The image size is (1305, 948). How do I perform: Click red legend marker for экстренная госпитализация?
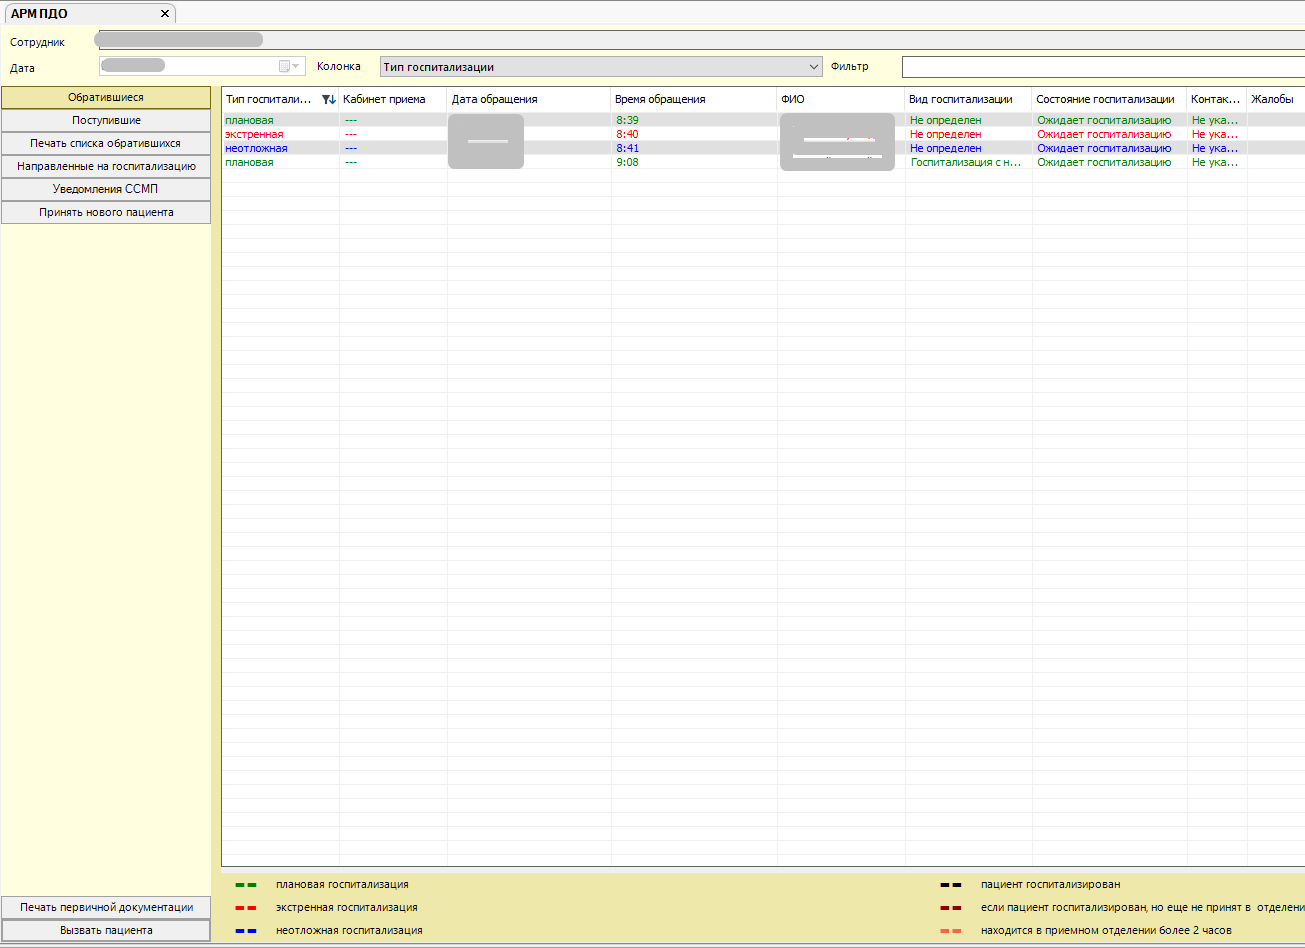click(246, 908)
